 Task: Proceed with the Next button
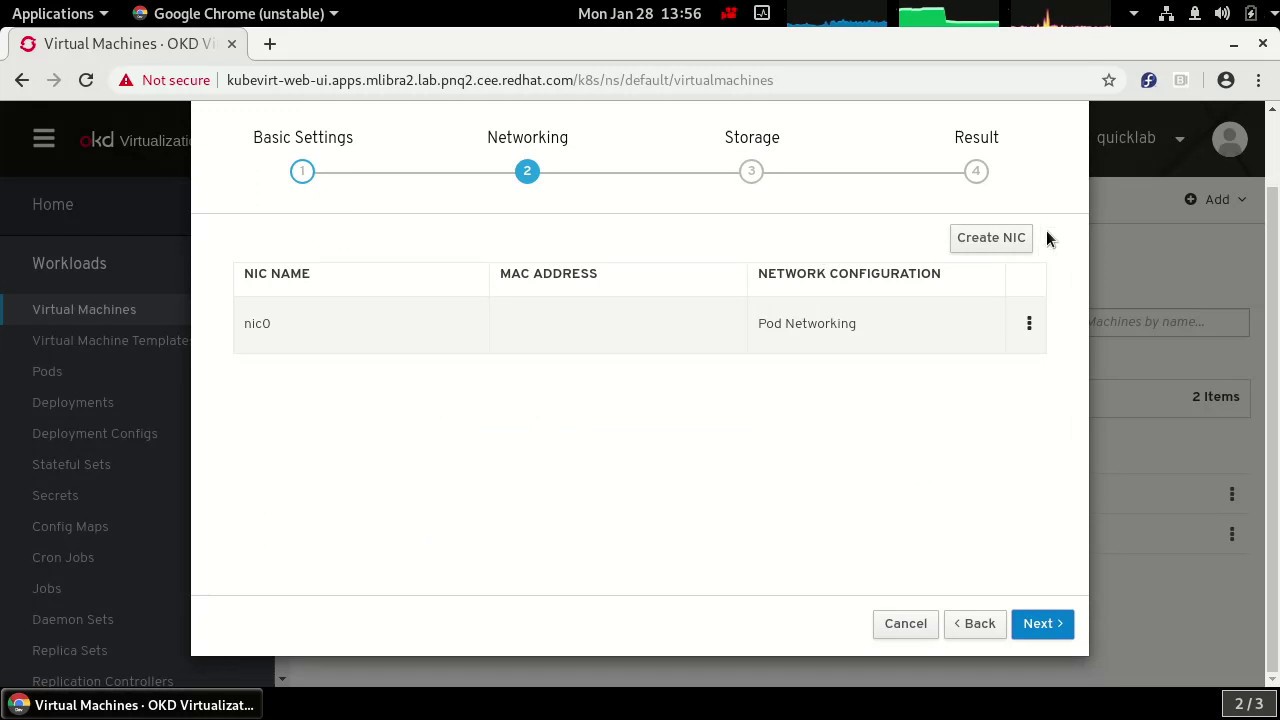tap(1043, 623)
